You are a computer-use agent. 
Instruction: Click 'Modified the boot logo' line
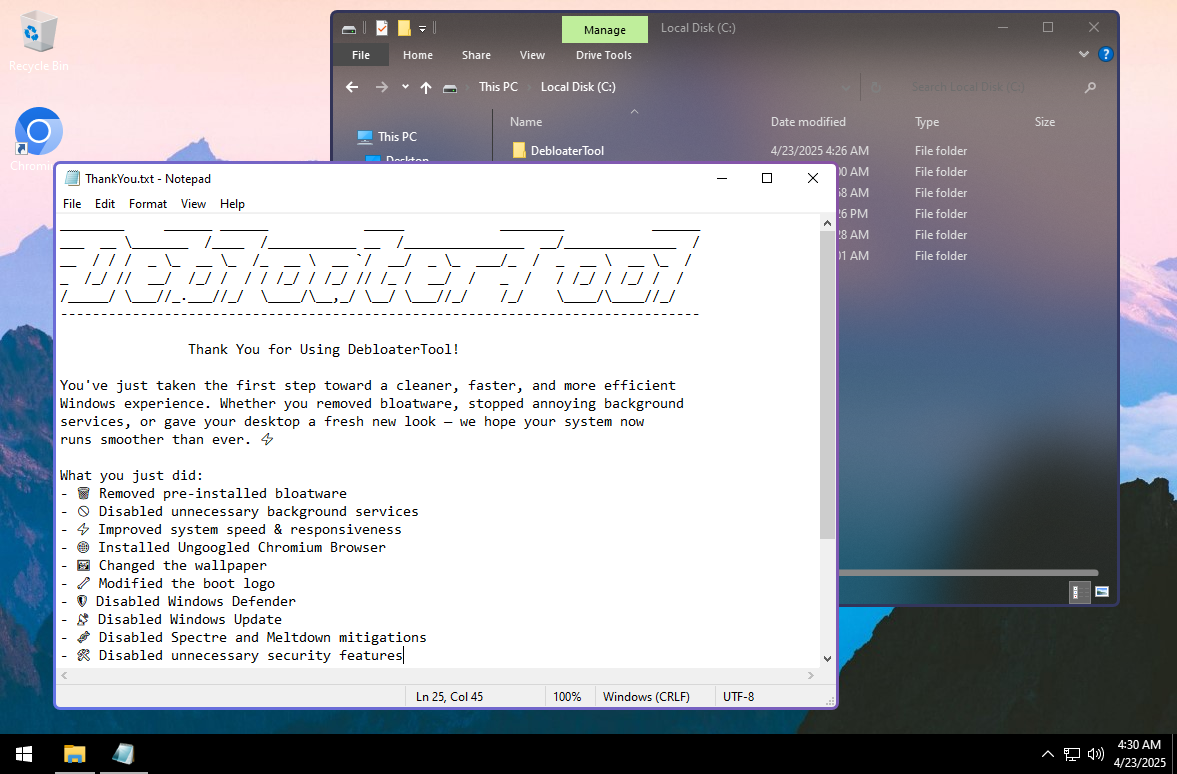point(187,584)
